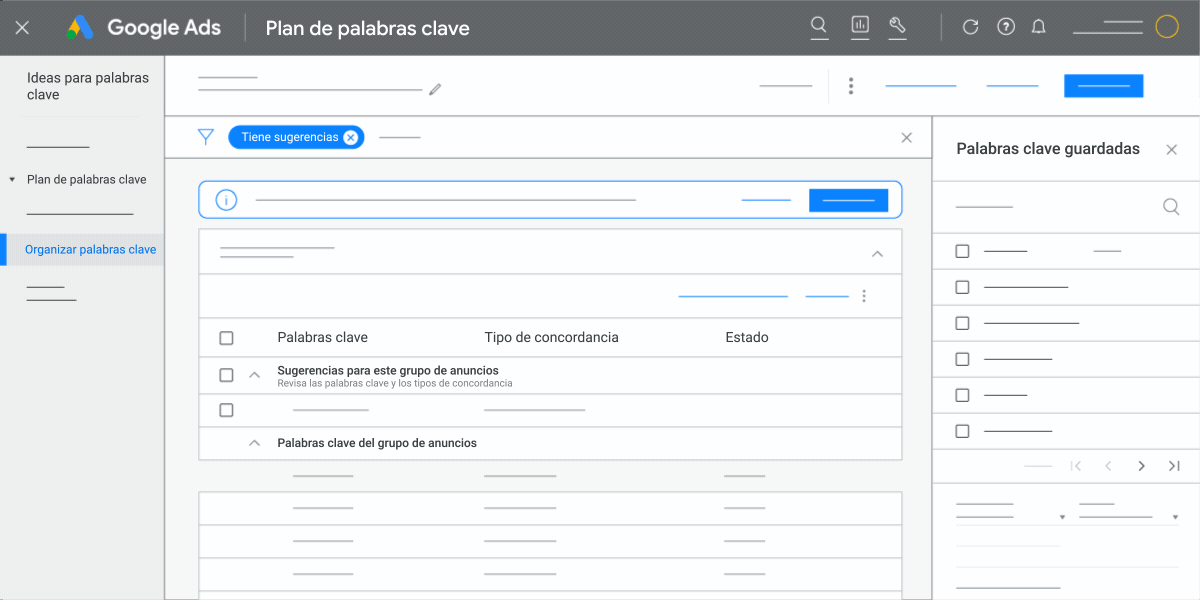Check the first keyword in Palabras clave guardadas
This screenshot has height=600, width=1200.
click(962, 251)
